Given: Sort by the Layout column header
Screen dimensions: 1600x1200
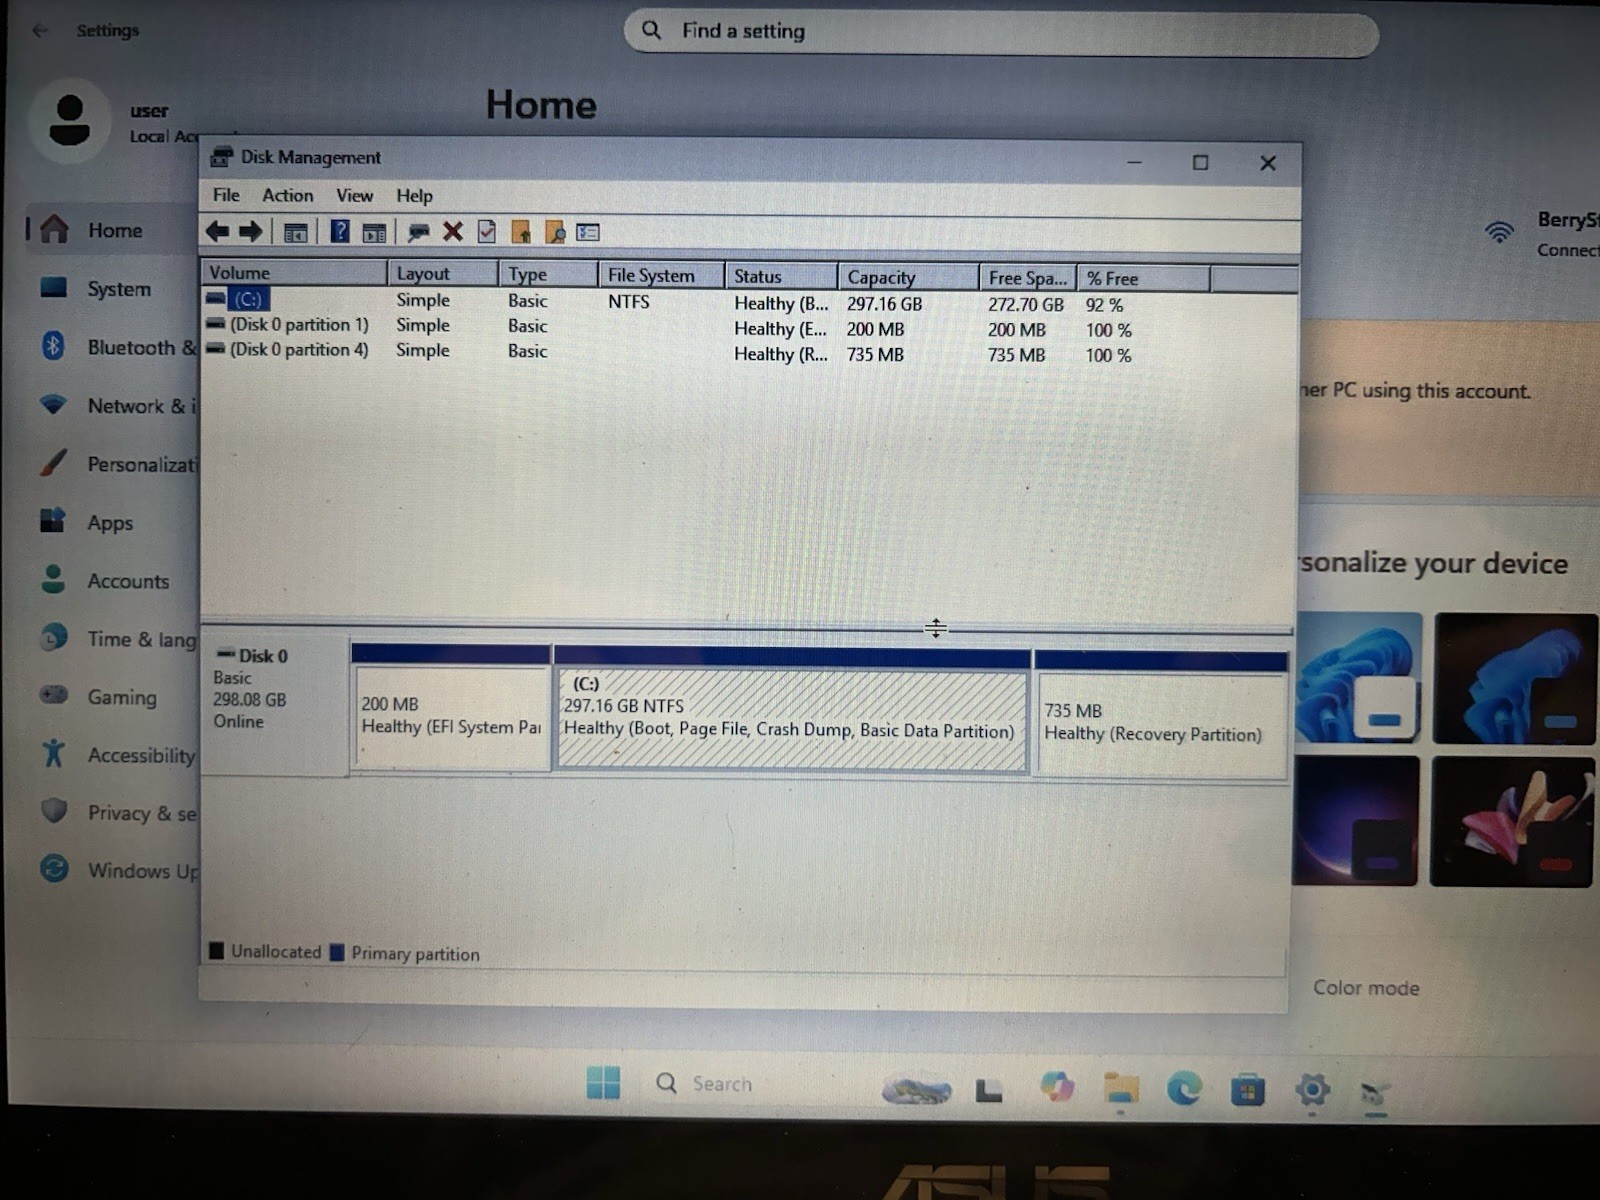Looking at the screenshot, I should tap(443, 274).
